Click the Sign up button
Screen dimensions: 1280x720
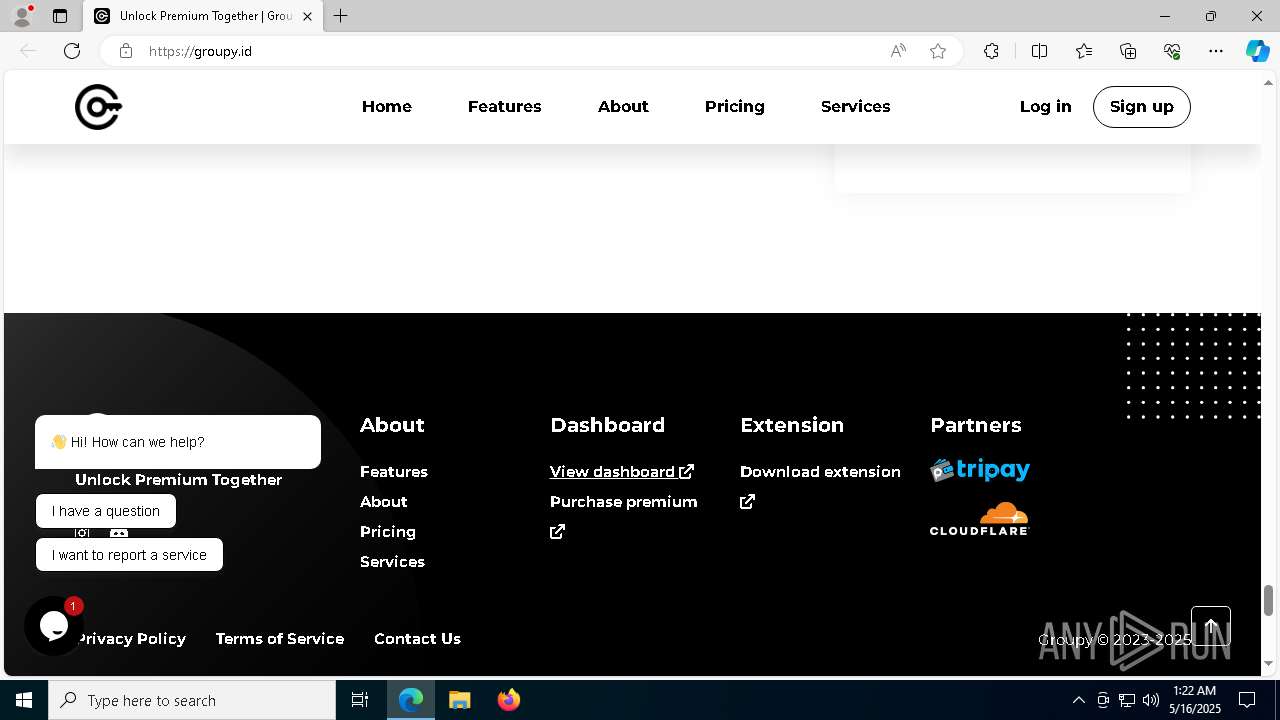1141,106
